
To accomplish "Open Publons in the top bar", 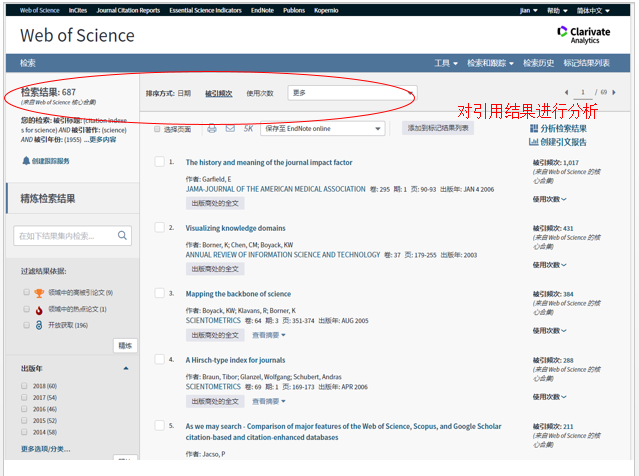I will (294, 10).
